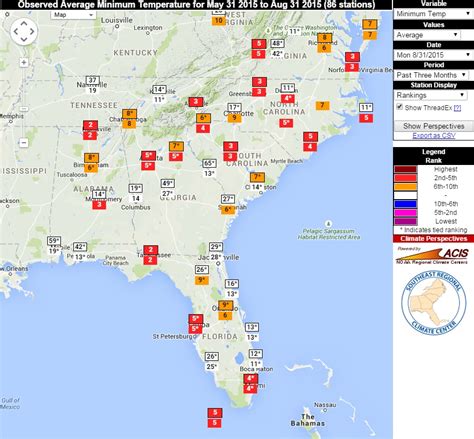Screen dimensions: 474x439
Task: Select the white 25* station marker
Action: click(x=212, y=367)
